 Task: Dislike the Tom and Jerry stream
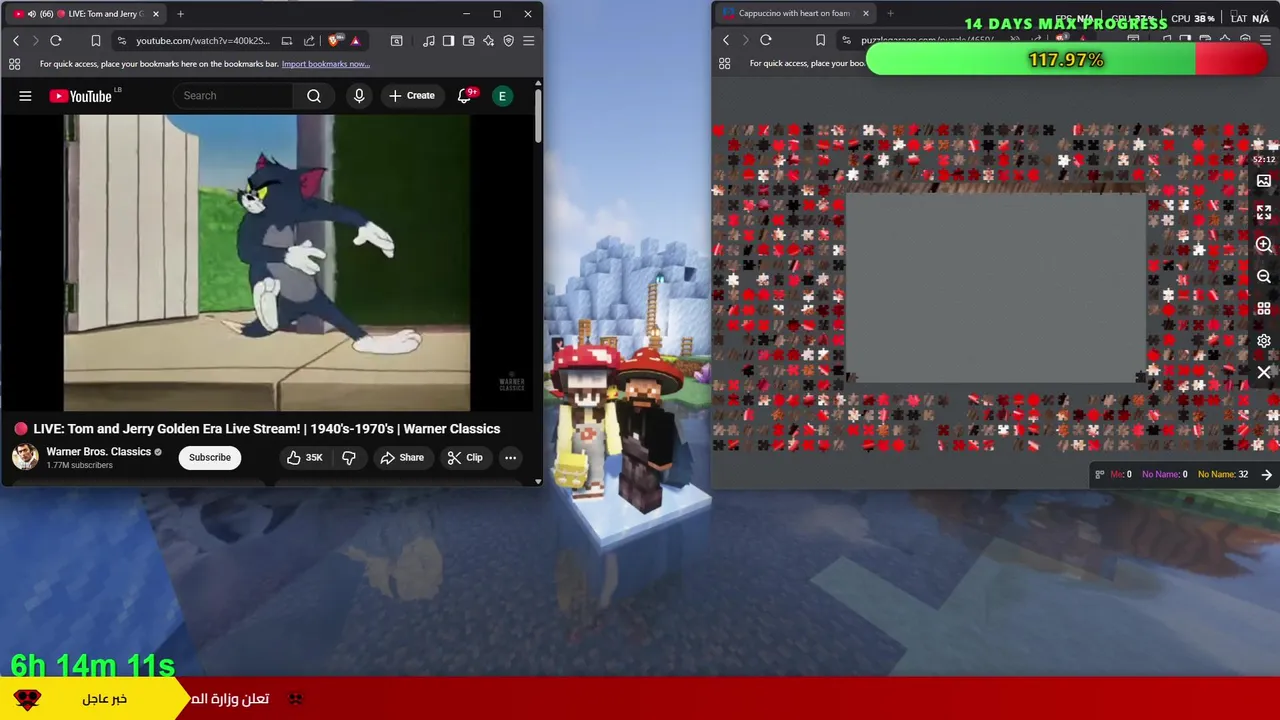coord(349,458)
